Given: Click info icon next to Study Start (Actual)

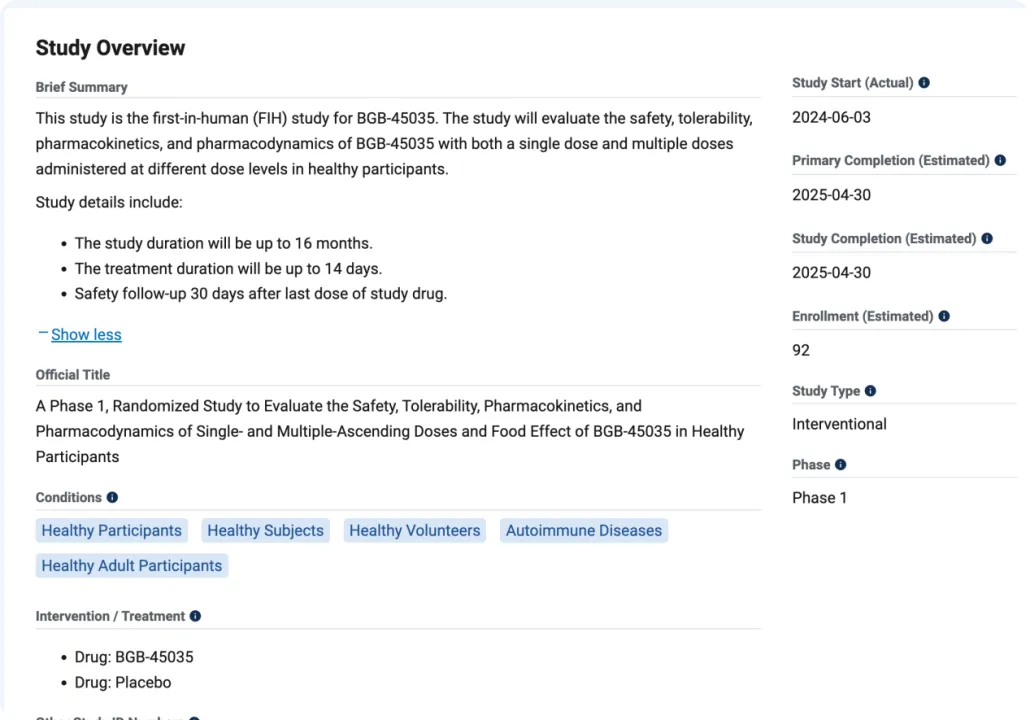Looking at the screenshot, I should pos(924,83).
